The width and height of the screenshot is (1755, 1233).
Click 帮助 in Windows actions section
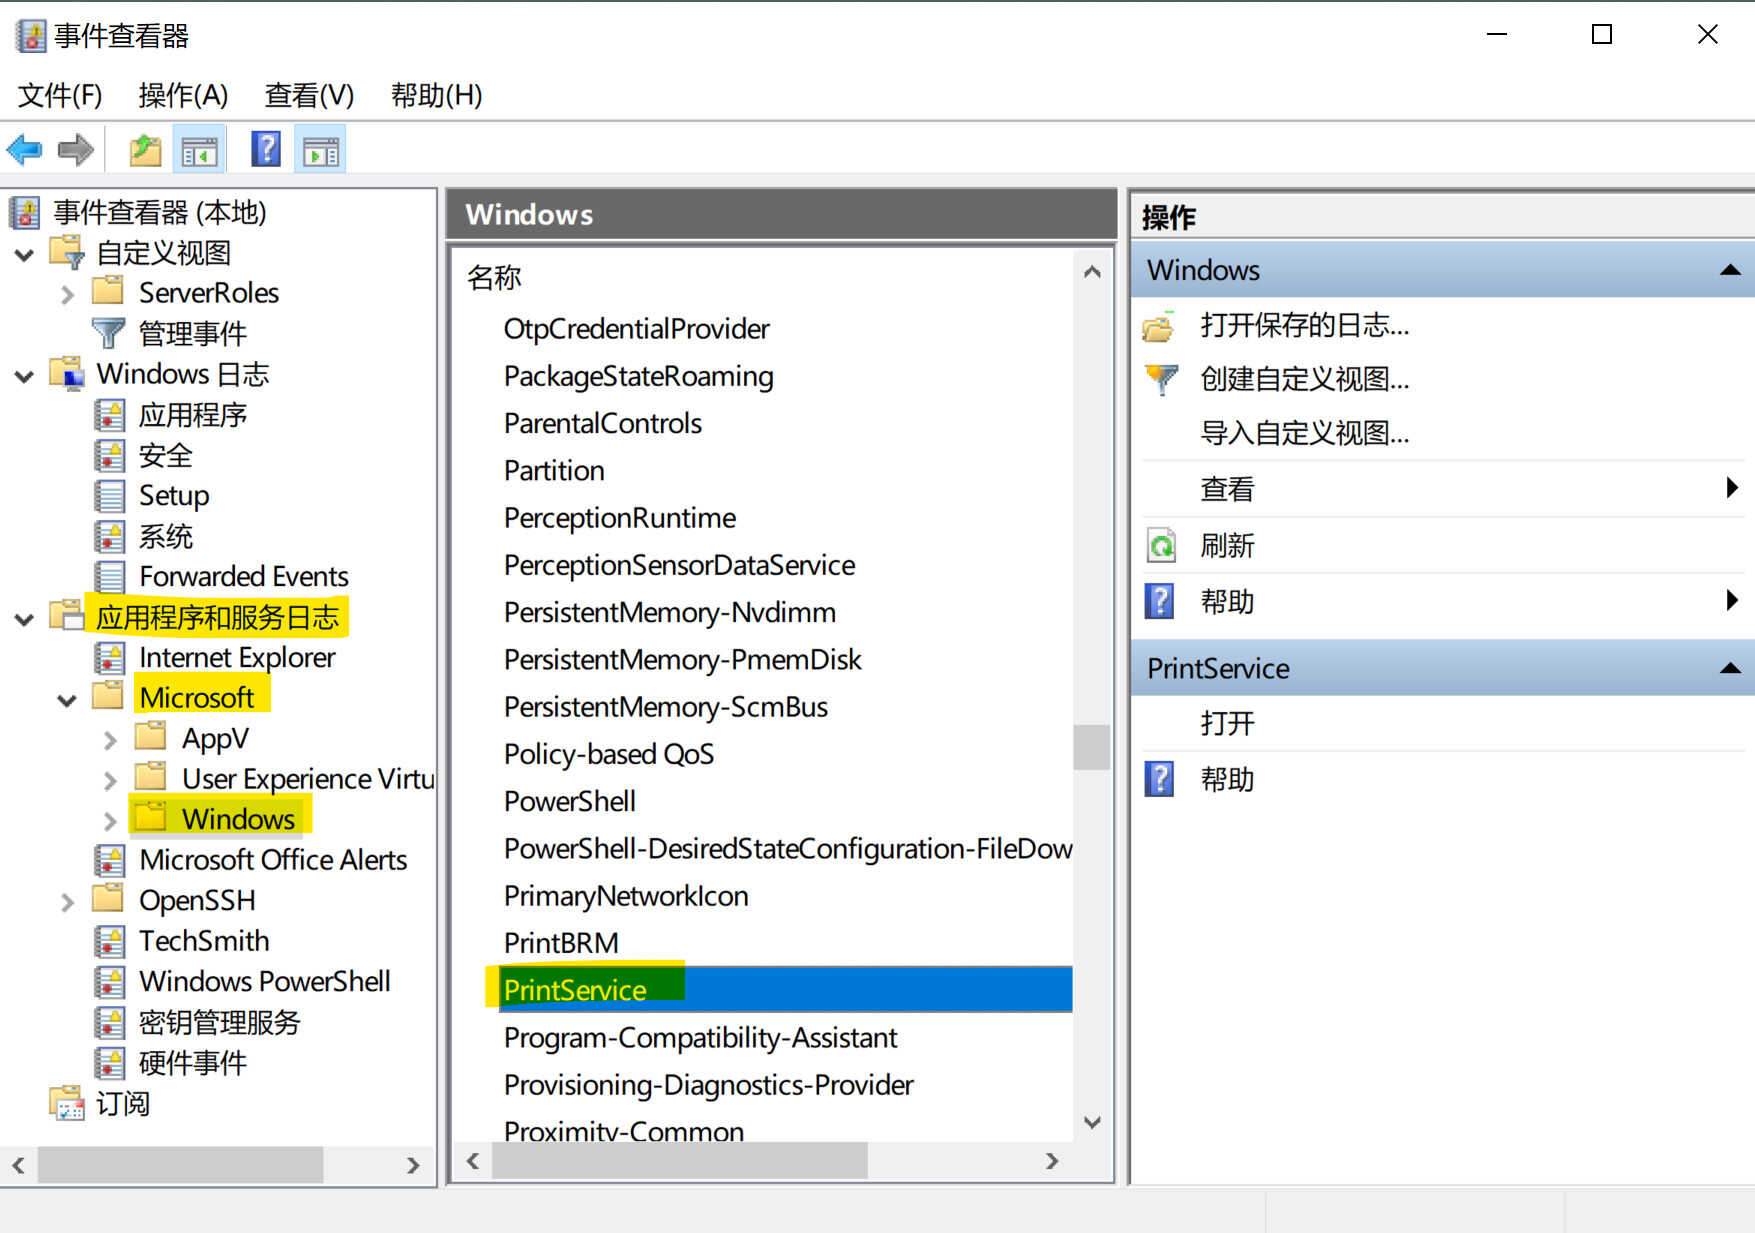(x=1227, y=602)
